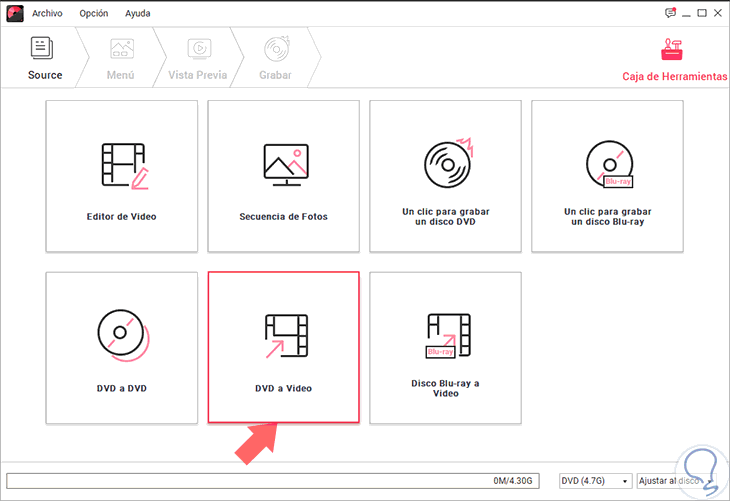Open the Ayuda menu

137,14
